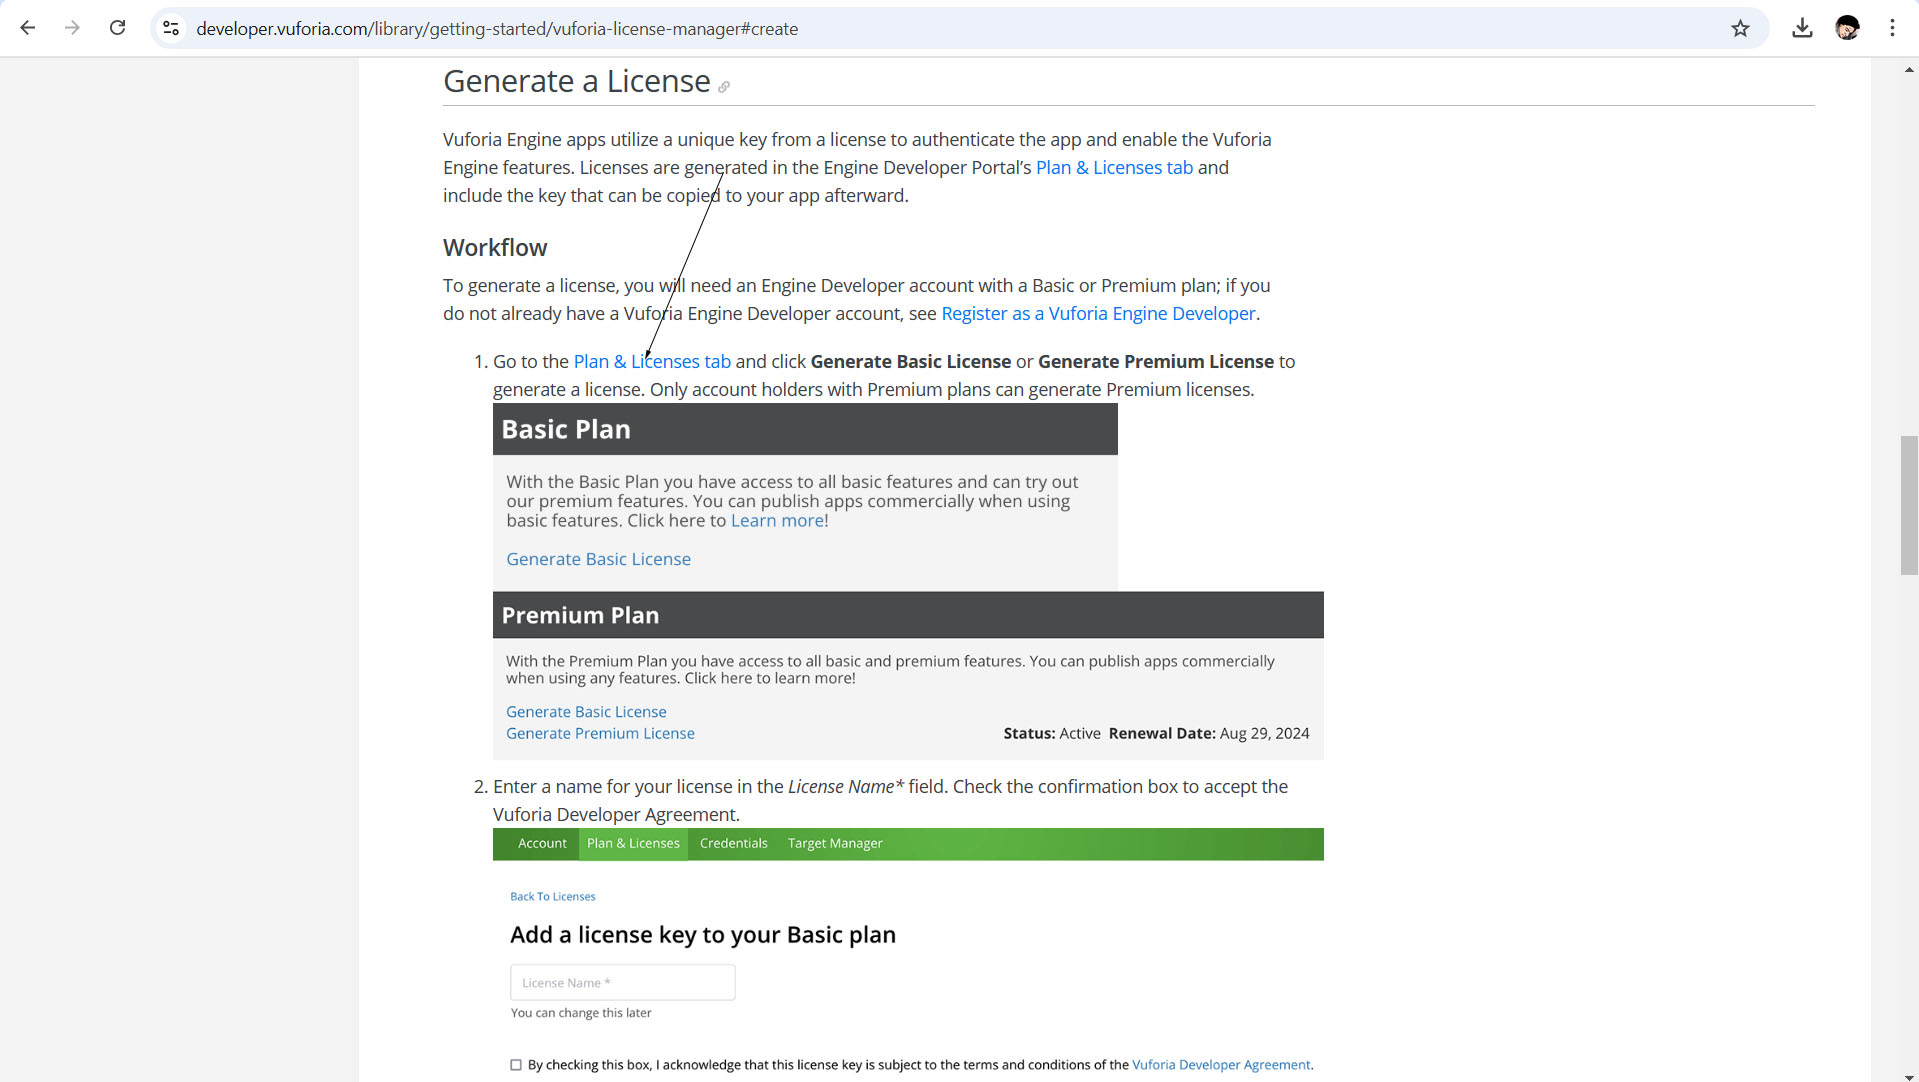
Task: Open Register as a Vuforia Engine Developer link
Action: [x=1097, y=313]
